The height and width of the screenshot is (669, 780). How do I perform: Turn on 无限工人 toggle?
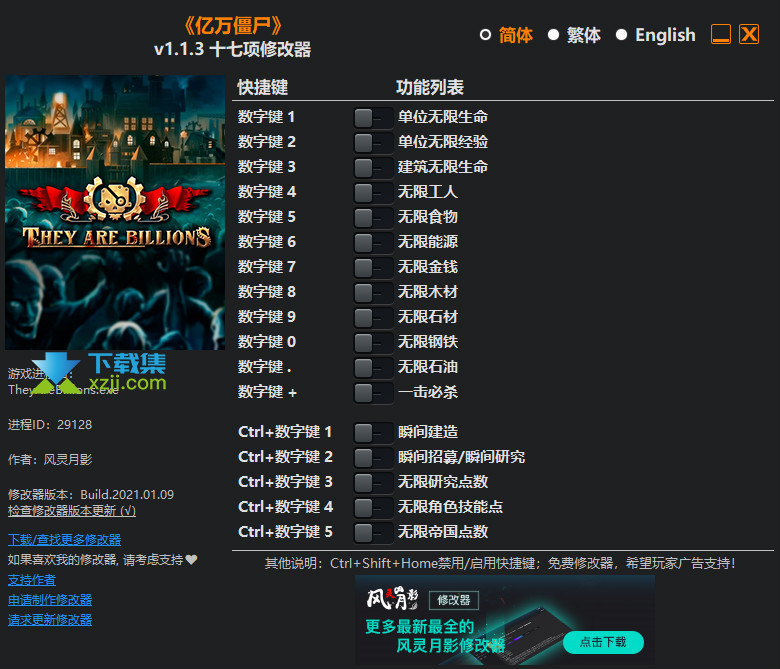tap(373, 192)
